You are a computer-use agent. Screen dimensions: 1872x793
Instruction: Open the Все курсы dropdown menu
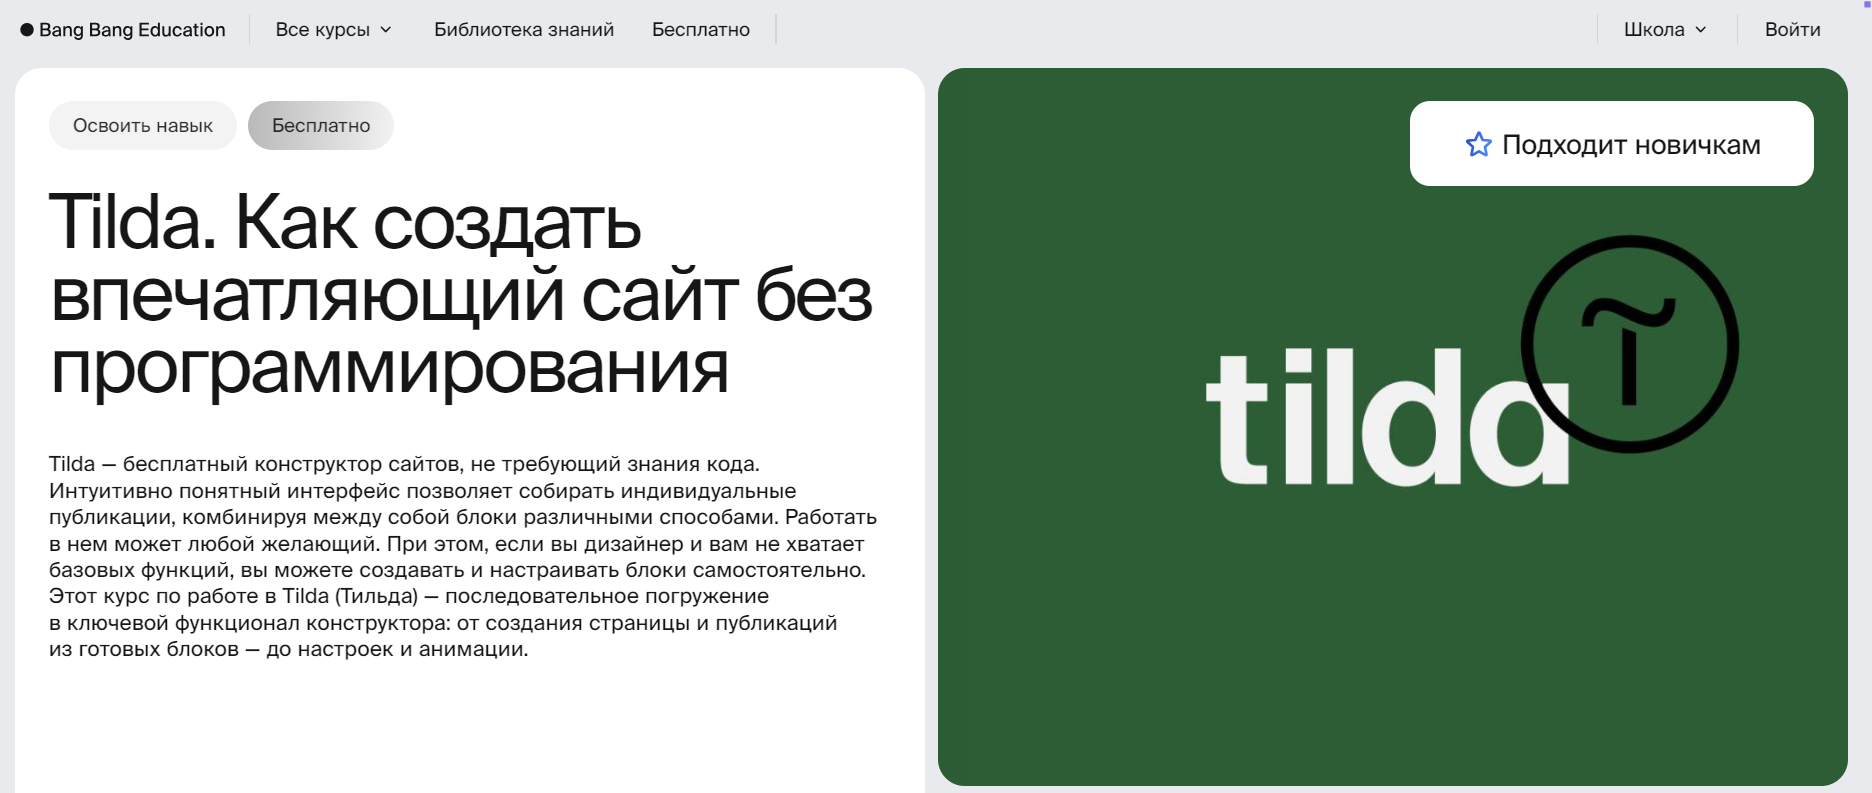coord(333,30)
